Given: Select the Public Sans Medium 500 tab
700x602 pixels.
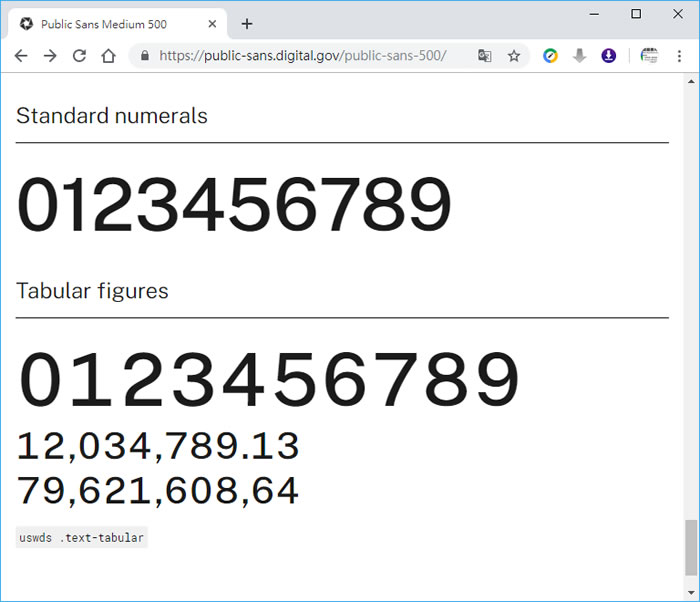Looking at the screenshot, I should tap(117, 24).
